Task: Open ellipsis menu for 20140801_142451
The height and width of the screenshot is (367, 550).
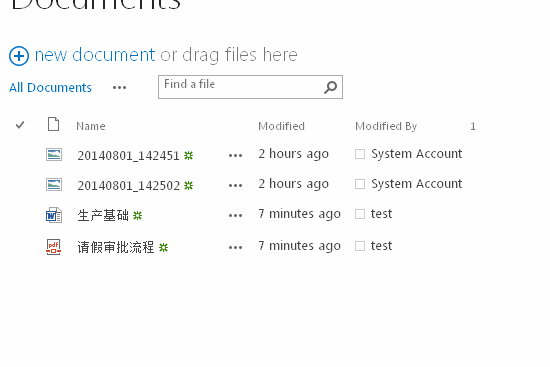Action: (x=235, y=155)
